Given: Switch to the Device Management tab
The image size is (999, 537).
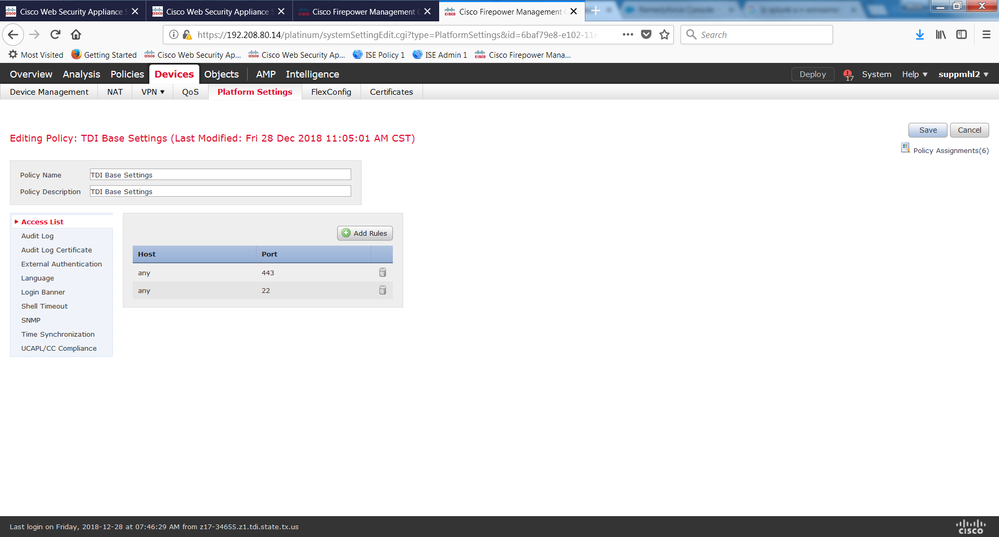Looking at the screenshot, I should point(49,92).
